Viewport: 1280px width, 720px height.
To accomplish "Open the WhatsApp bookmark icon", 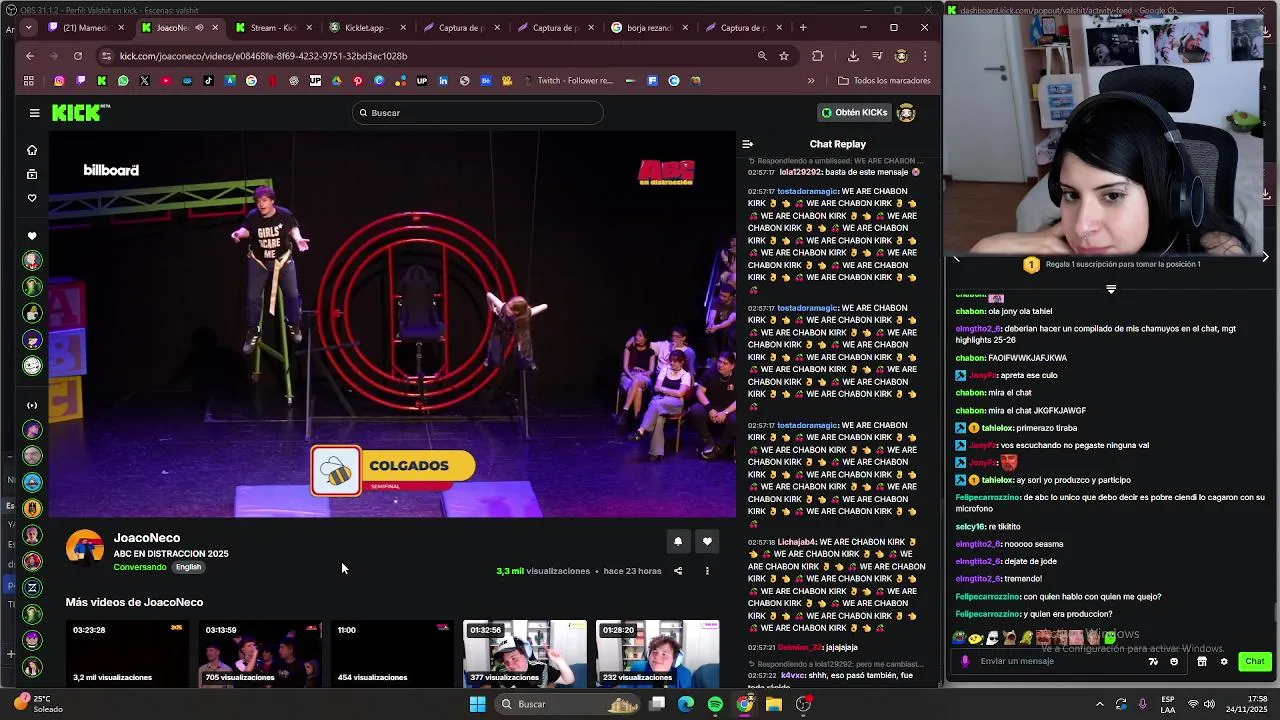I will click(x=123, y=81).
